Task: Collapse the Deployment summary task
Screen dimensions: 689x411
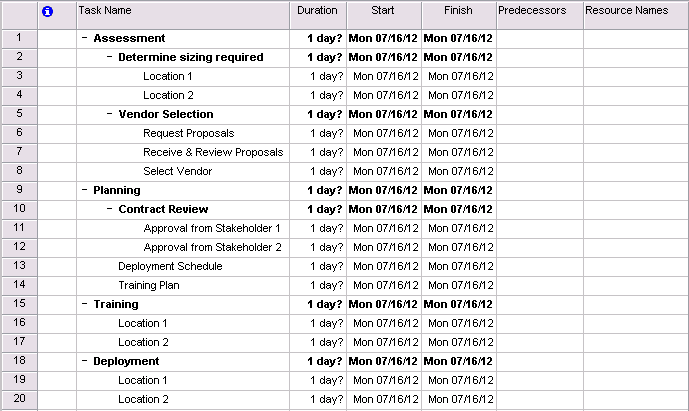Action: click(85, 362)
